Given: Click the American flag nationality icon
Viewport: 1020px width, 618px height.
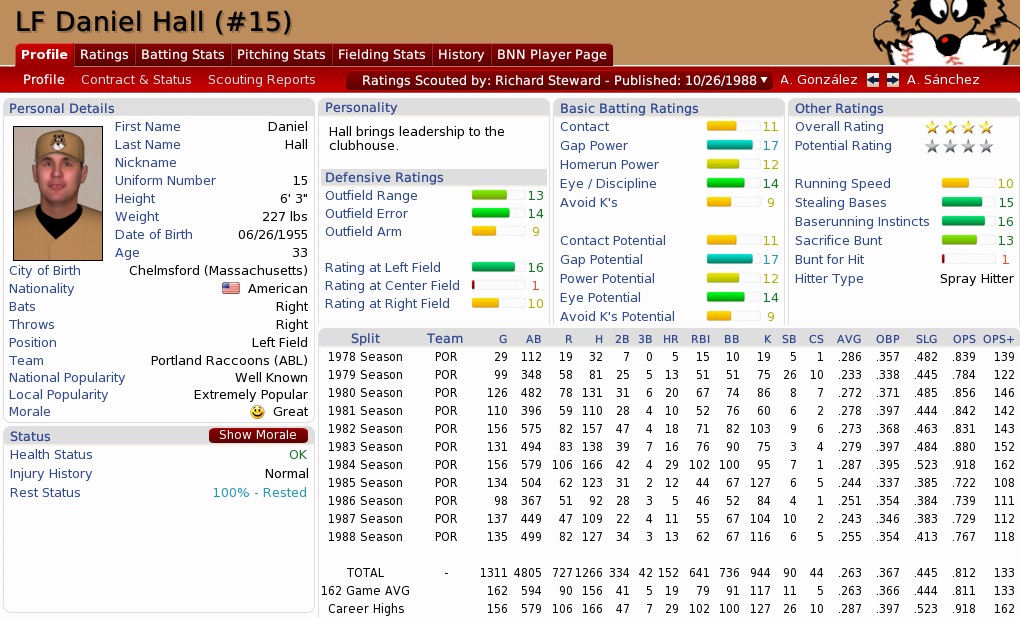Looking at the screenshot, I should point(231,289).
